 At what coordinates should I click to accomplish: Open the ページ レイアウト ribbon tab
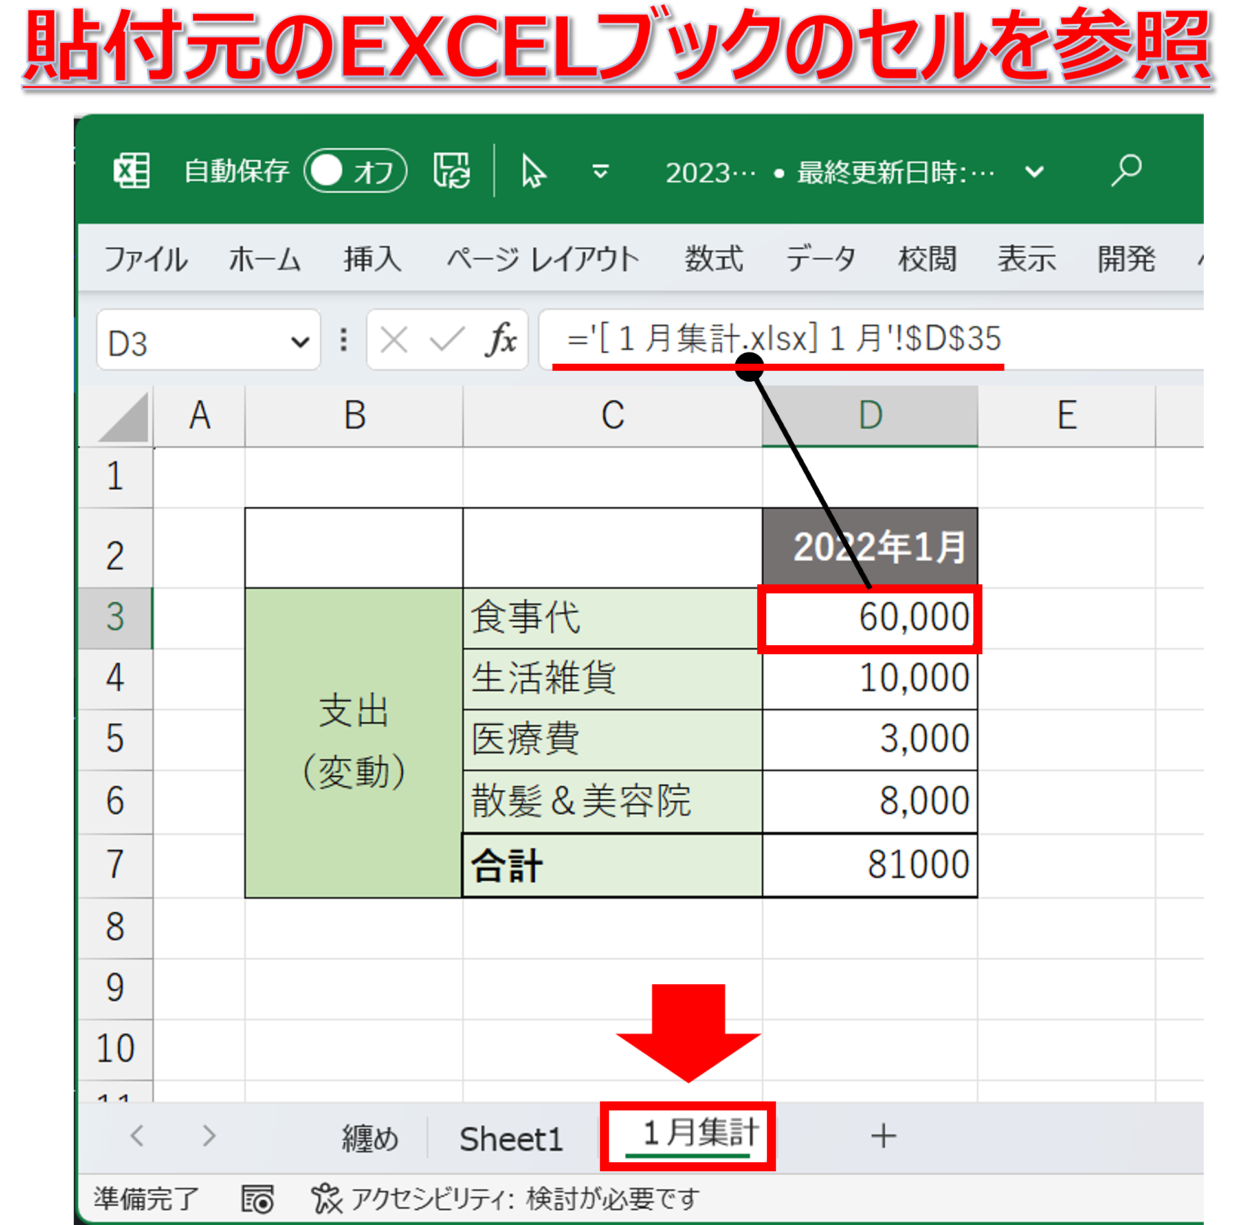coord(542,259)
